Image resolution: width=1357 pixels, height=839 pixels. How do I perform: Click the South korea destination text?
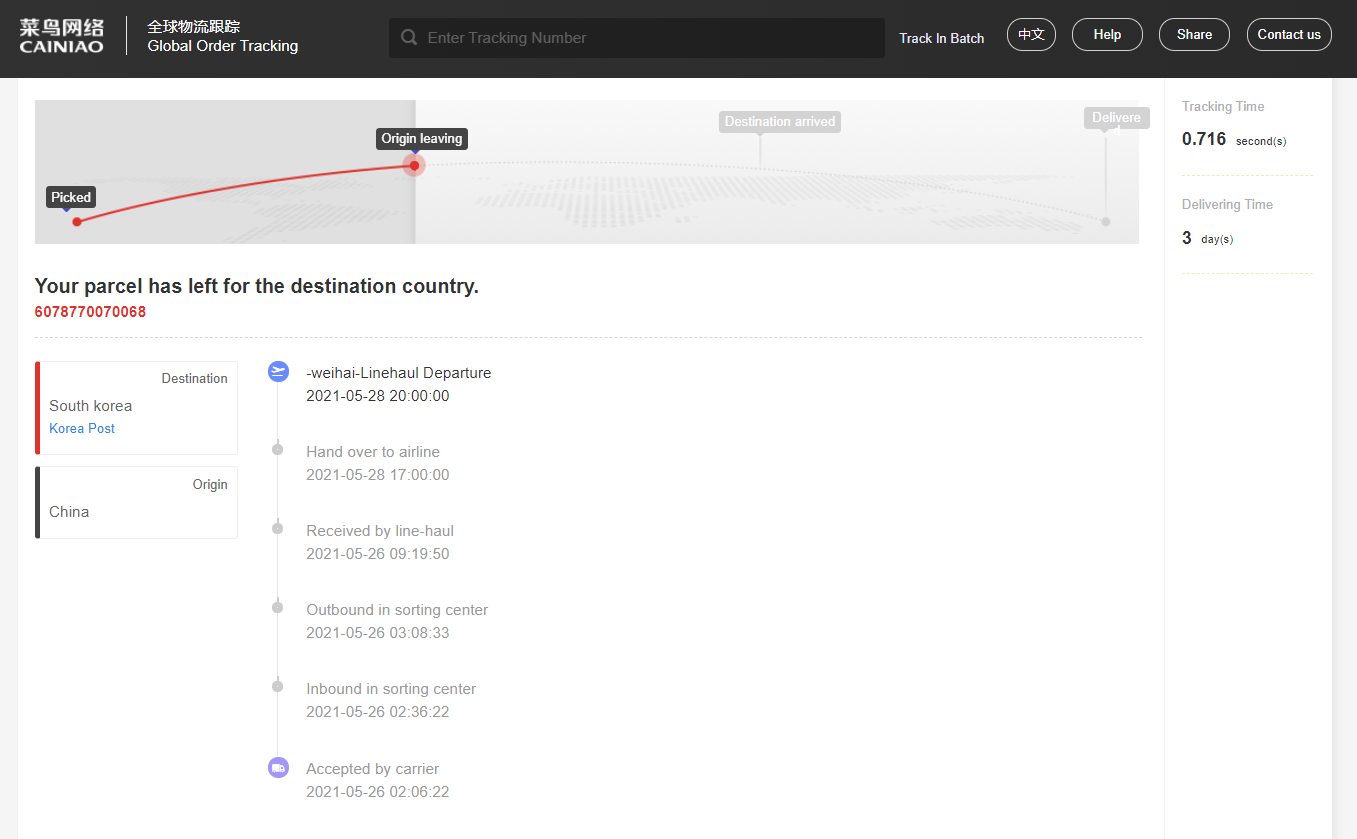90,406
